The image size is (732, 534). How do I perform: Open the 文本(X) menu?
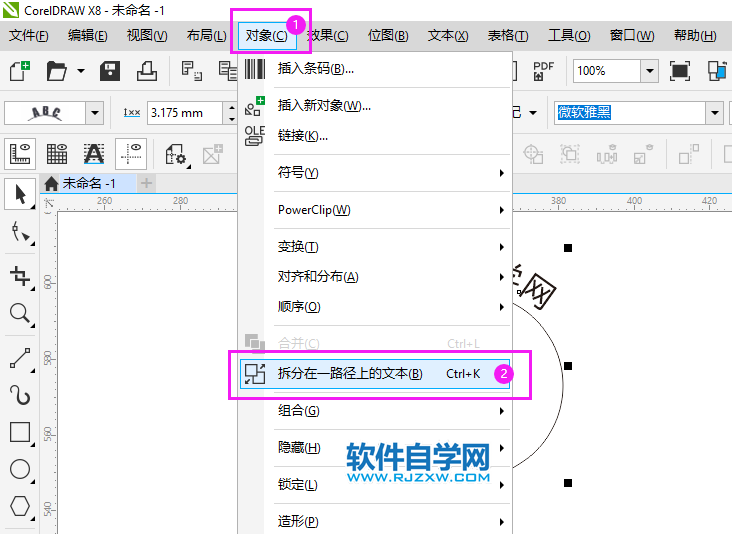(448, 35)
